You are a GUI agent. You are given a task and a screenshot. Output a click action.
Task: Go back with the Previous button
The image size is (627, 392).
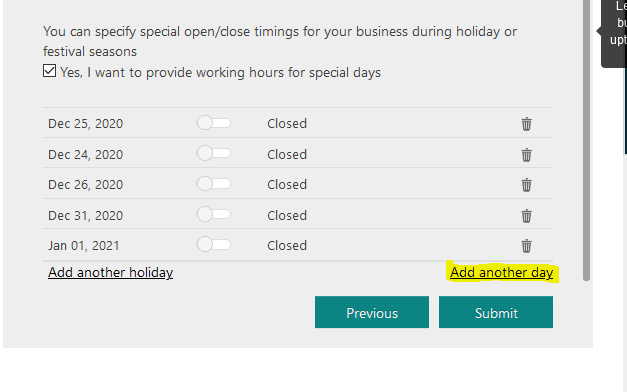[x=372, y=312]
